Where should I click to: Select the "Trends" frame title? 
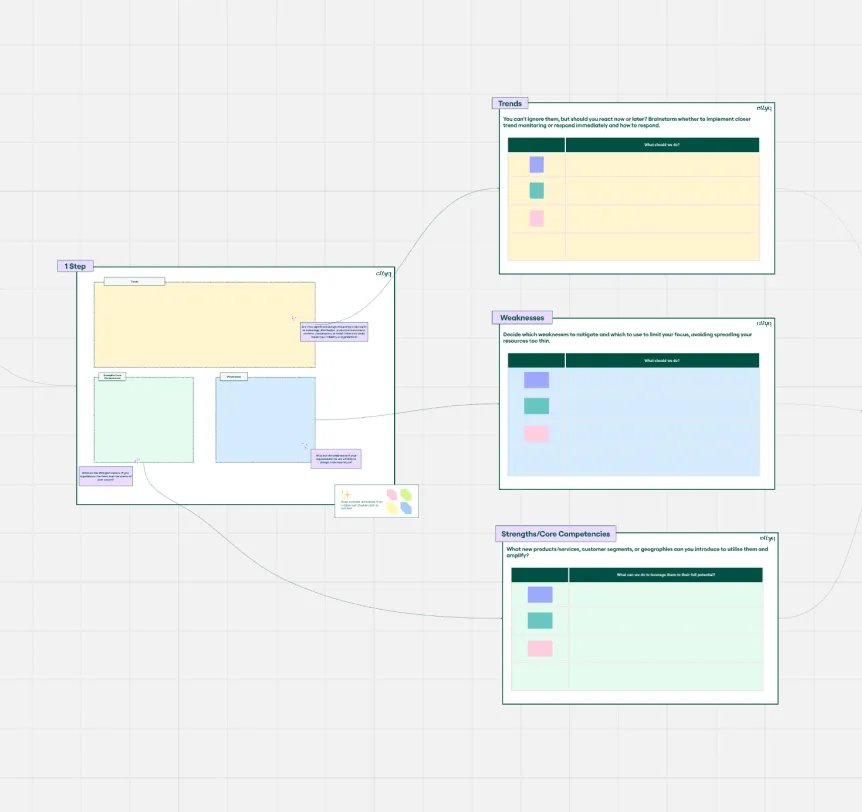click(510, 103)
